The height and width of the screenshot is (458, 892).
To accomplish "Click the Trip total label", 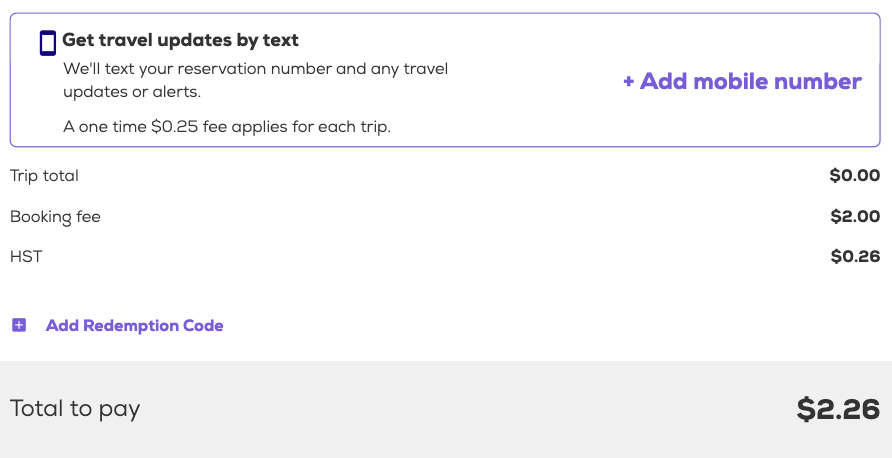I will coord(44,176).
